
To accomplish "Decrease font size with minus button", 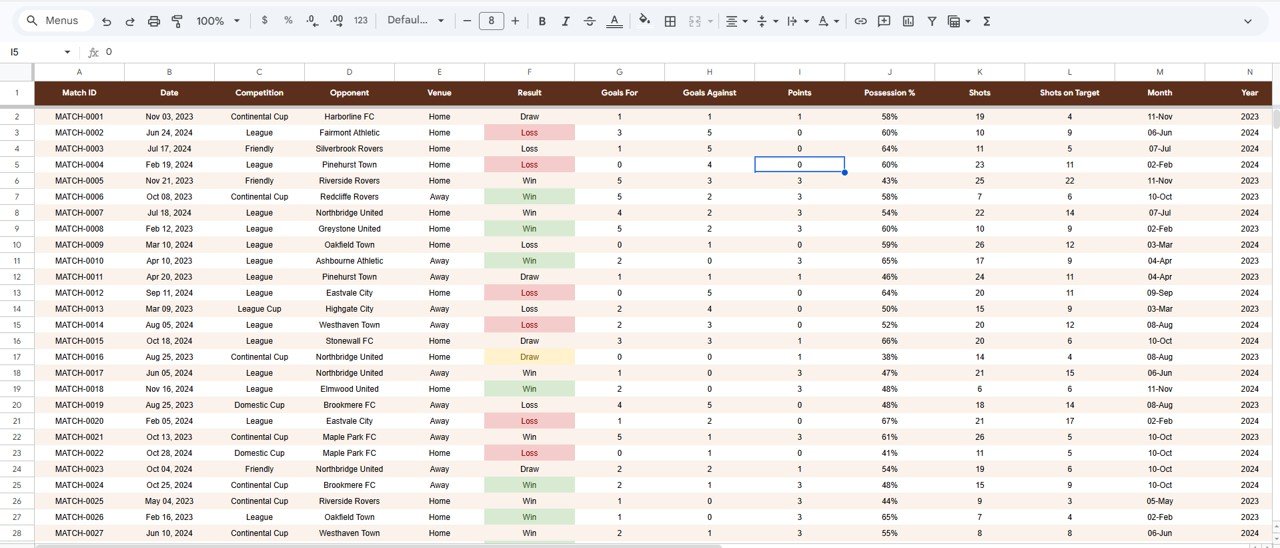I will [x=467, y=21].
